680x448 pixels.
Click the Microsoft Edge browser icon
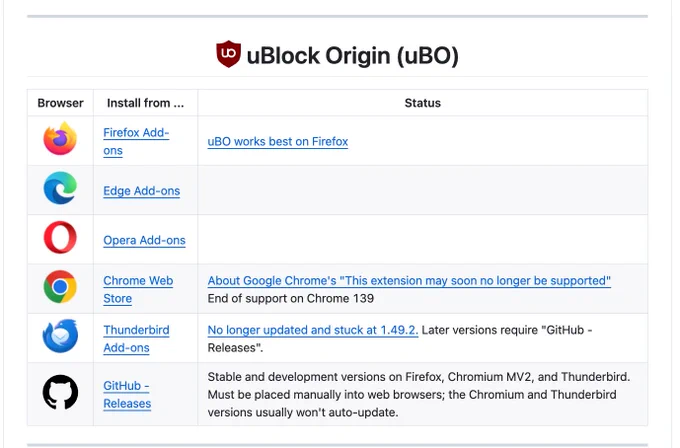click(x=60, y=188)
